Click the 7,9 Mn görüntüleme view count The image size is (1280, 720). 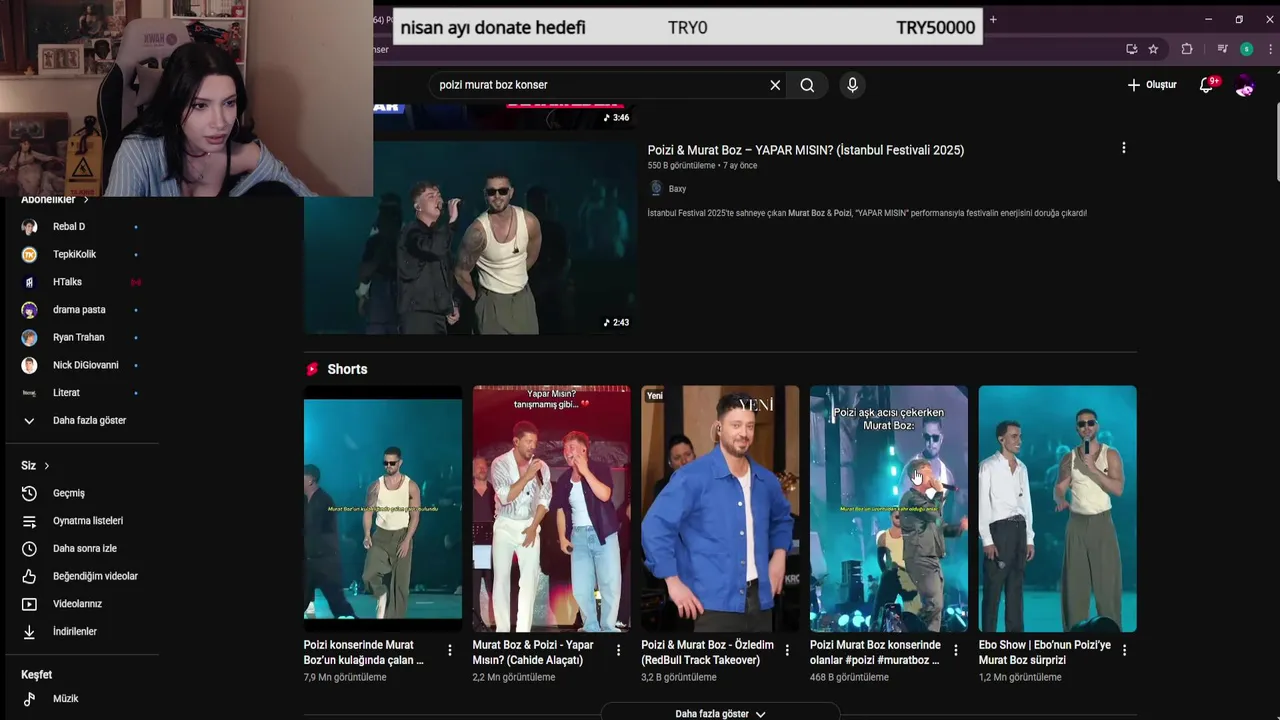tap(345, 677)
